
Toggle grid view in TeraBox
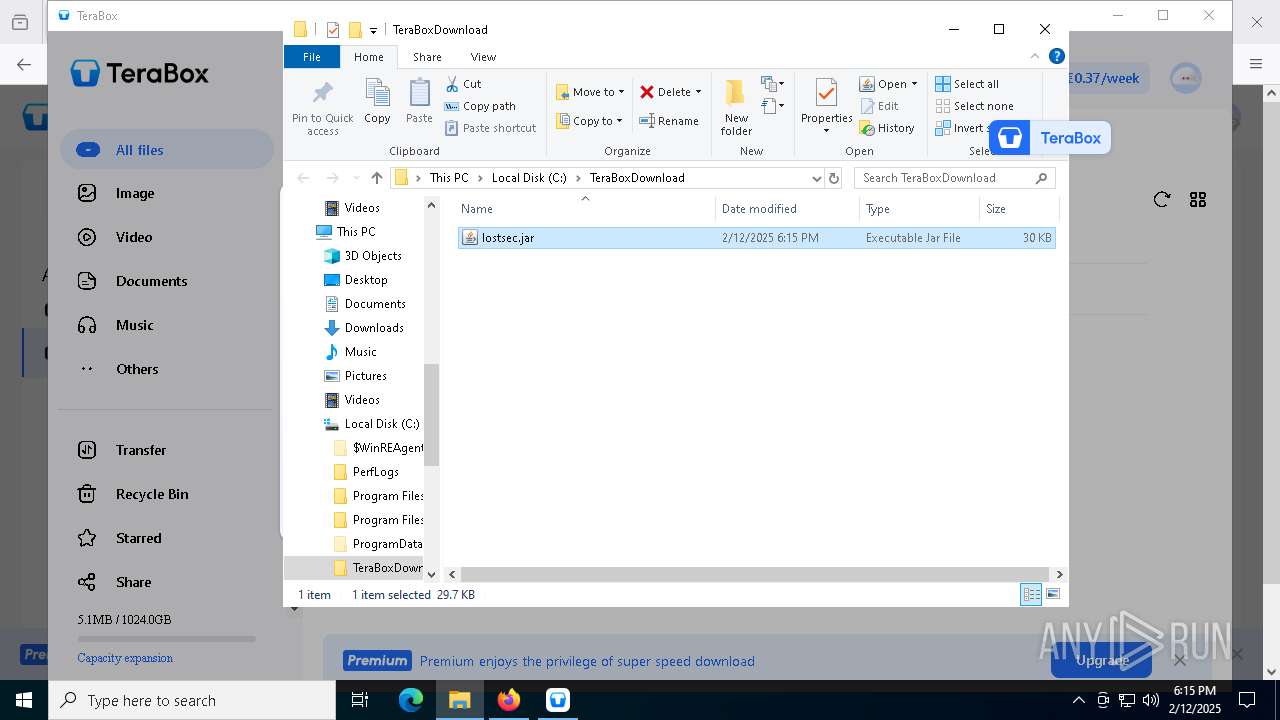pos(1198,200)
